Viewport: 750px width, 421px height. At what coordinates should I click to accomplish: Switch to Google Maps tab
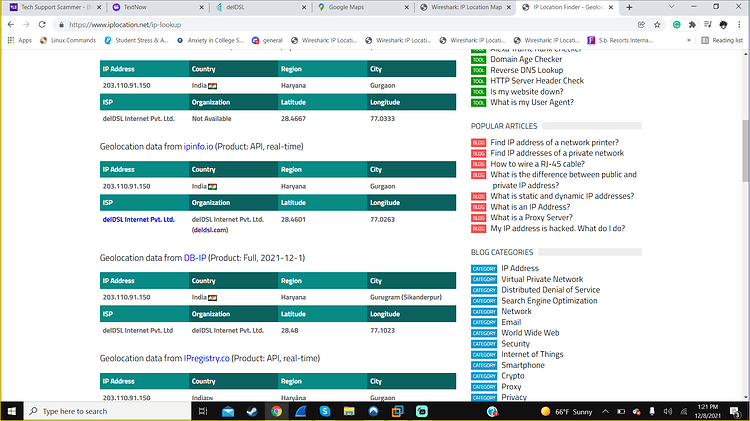[364, 7]
